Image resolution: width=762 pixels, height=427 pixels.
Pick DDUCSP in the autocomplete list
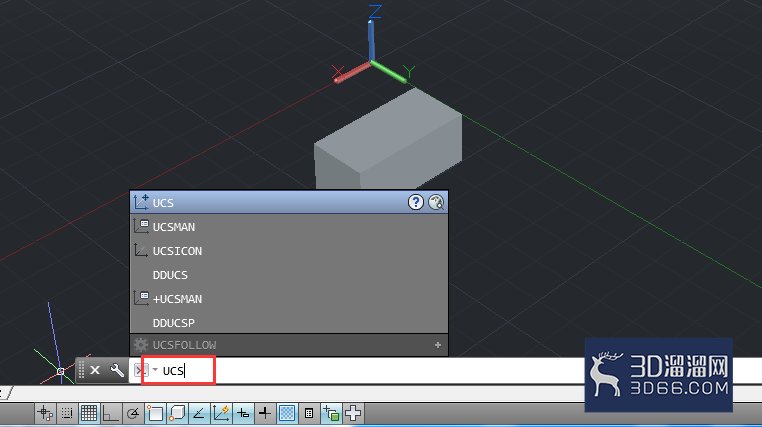click(x=289, y=323)
